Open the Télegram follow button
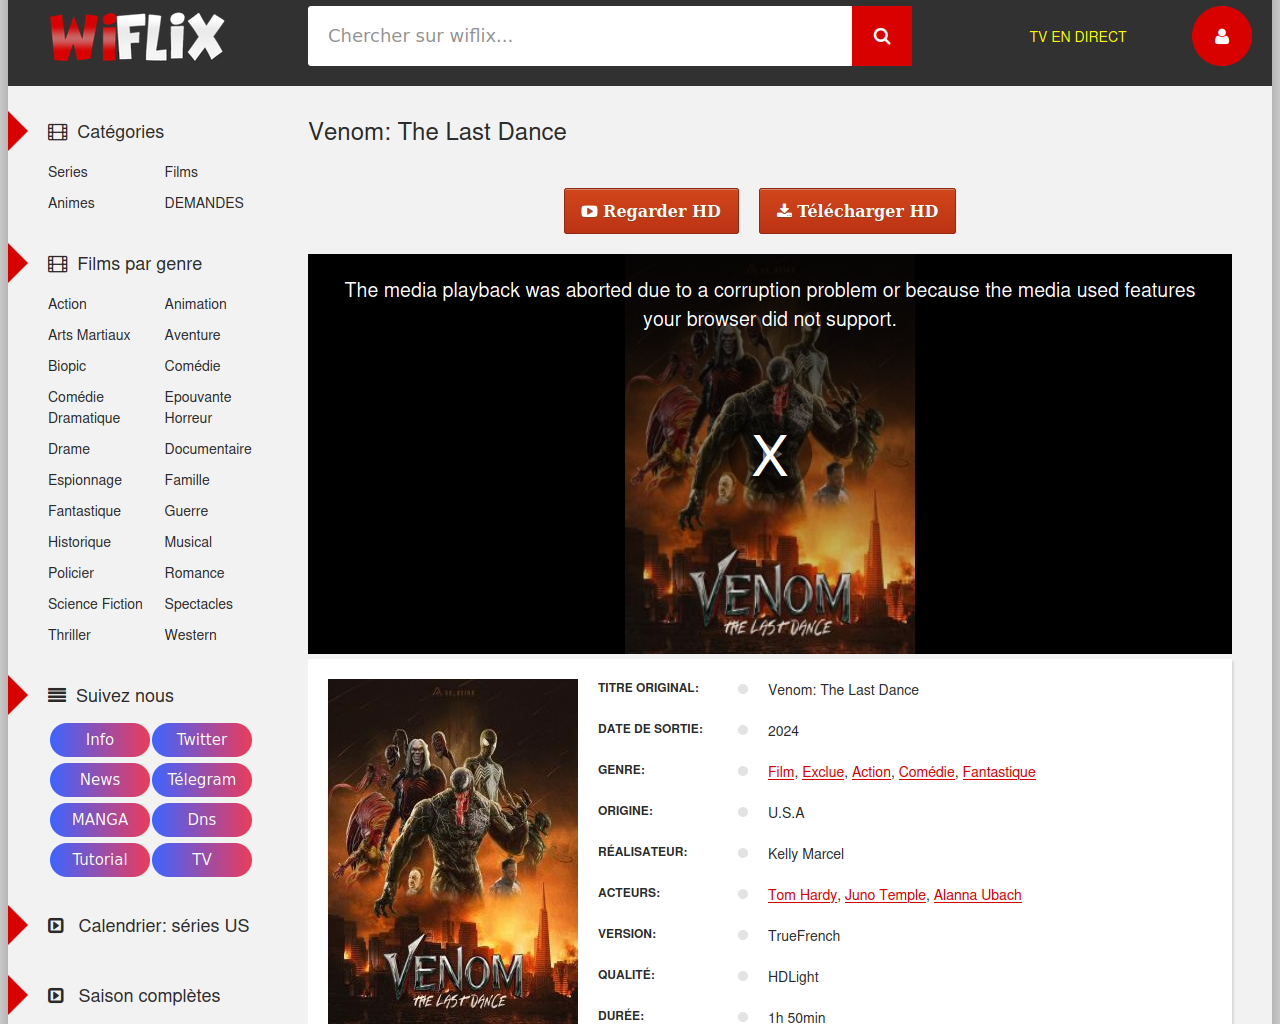This screenshot has height=1024, width=1280. (x=202, y=780)
